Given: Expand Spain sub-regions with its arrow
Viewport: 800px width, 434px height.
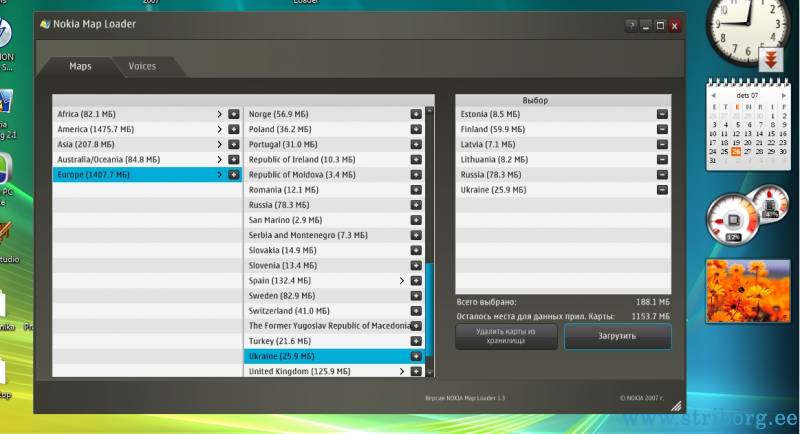Looking at the screenshot, I should tap(402, 280).
